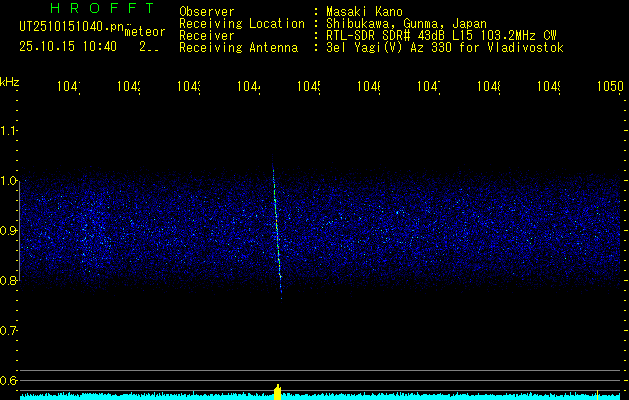Click the 1.1 frequency tick label
This screenshot has height=400, width=629.
point(9,131)
